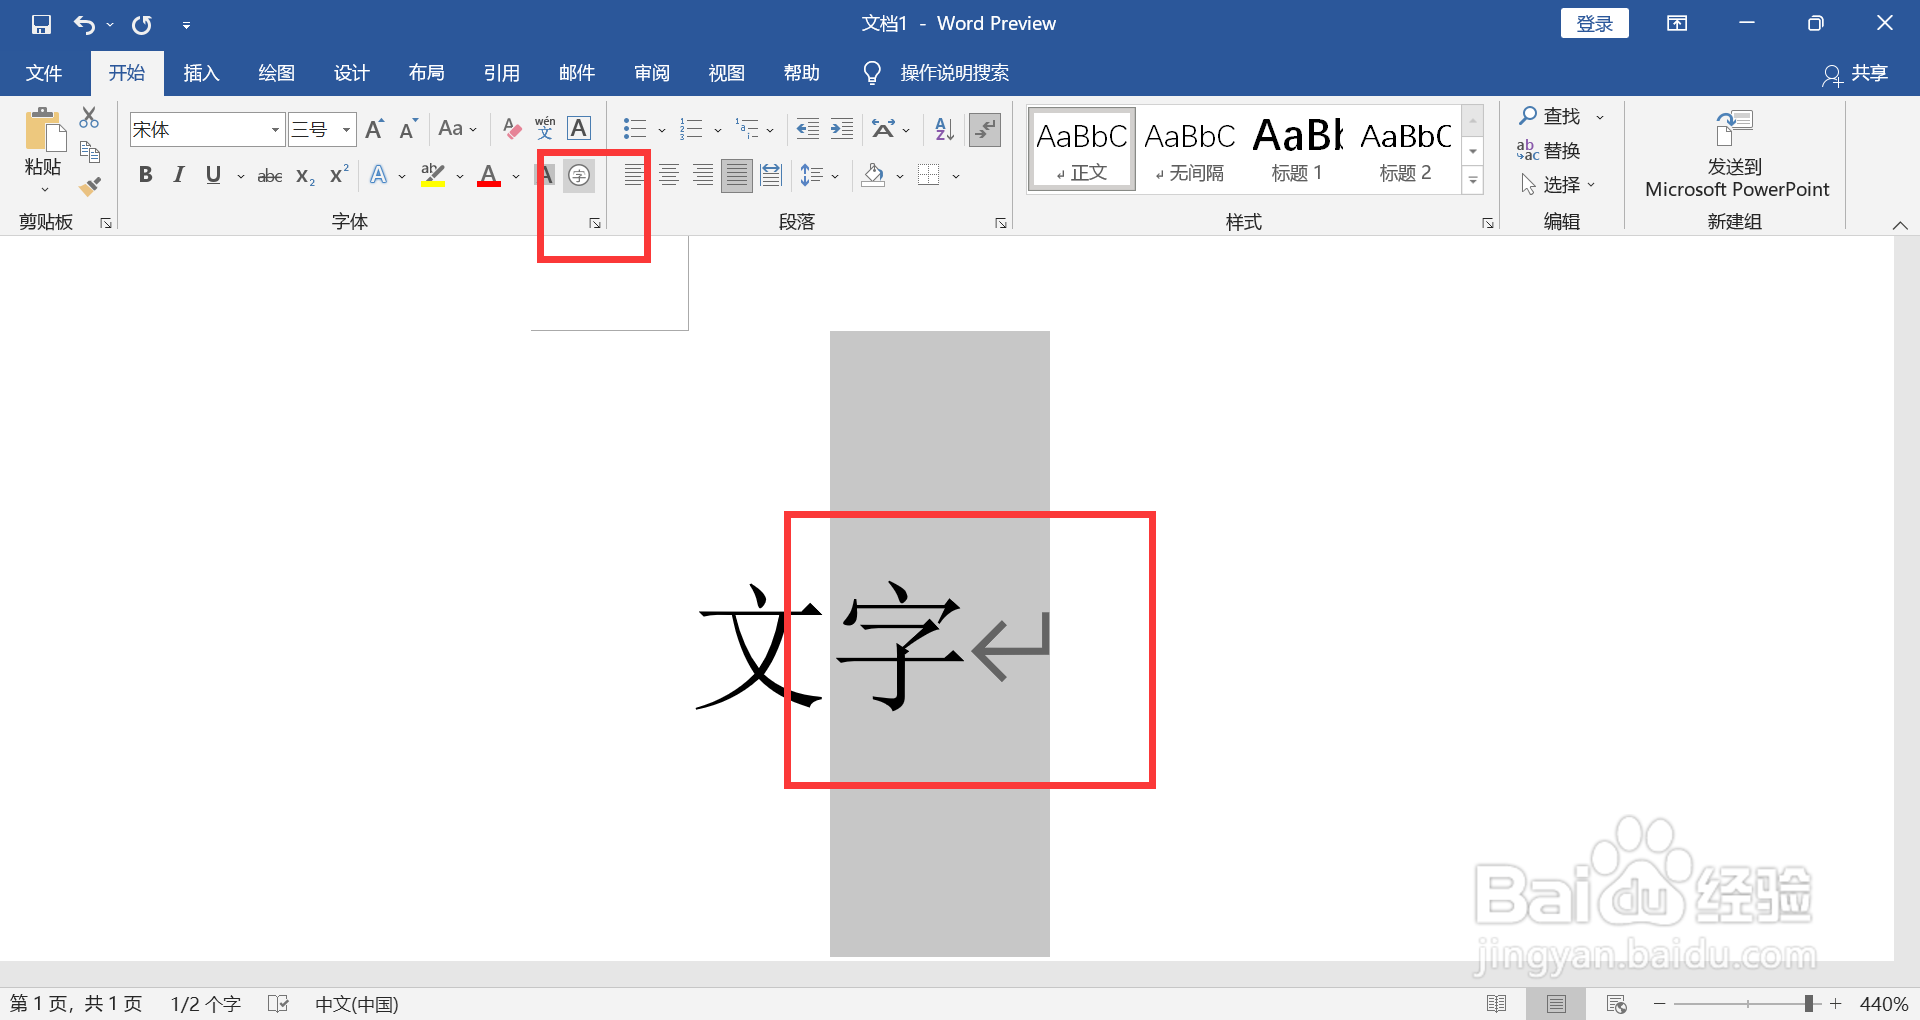Open font color dropdown arrow
The height and width of the screenshot is (1020, 1920).
[516, 177]
